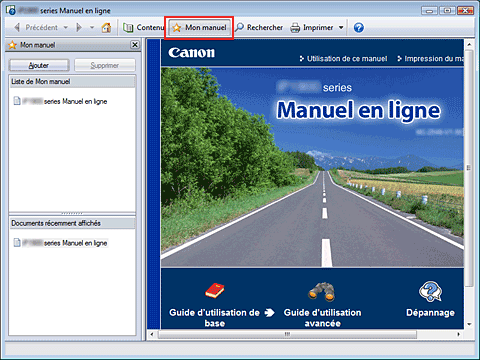
Task: Open the Contenu book icon
Action: tap(128, 28)
